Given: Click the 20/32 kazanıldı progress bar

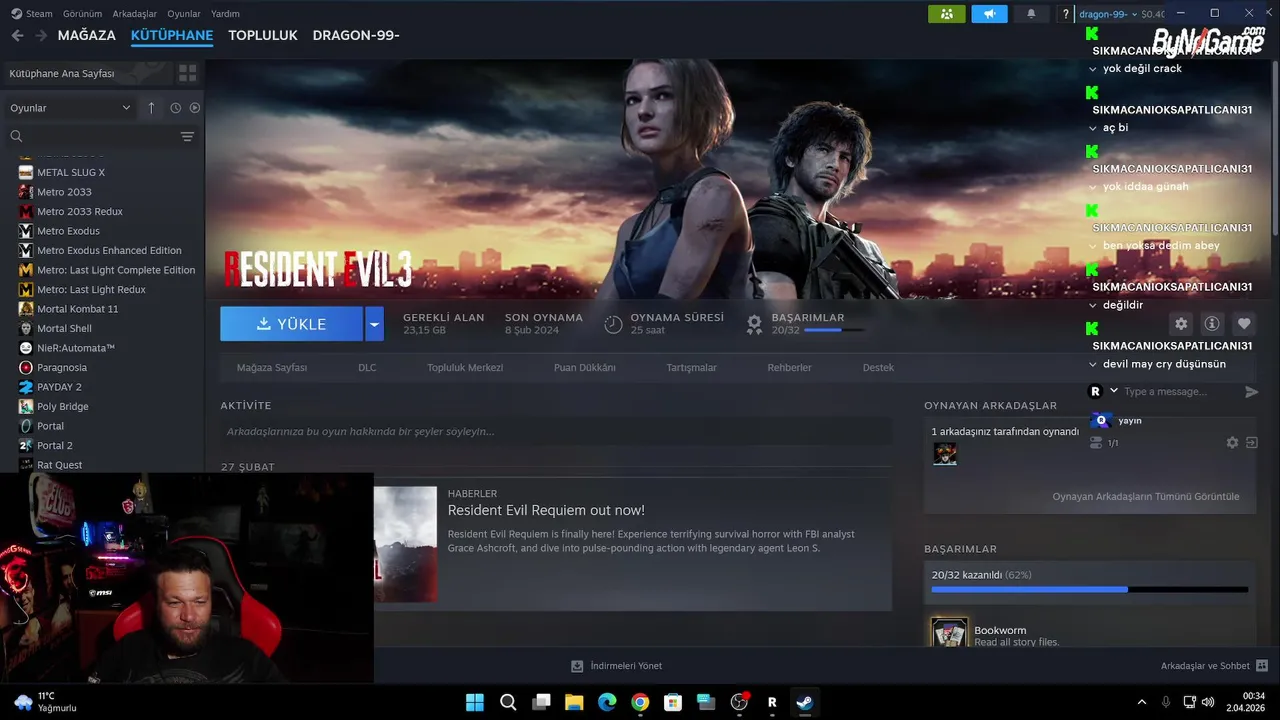Looking at the screenshot, I should (x=1089, y=590).
